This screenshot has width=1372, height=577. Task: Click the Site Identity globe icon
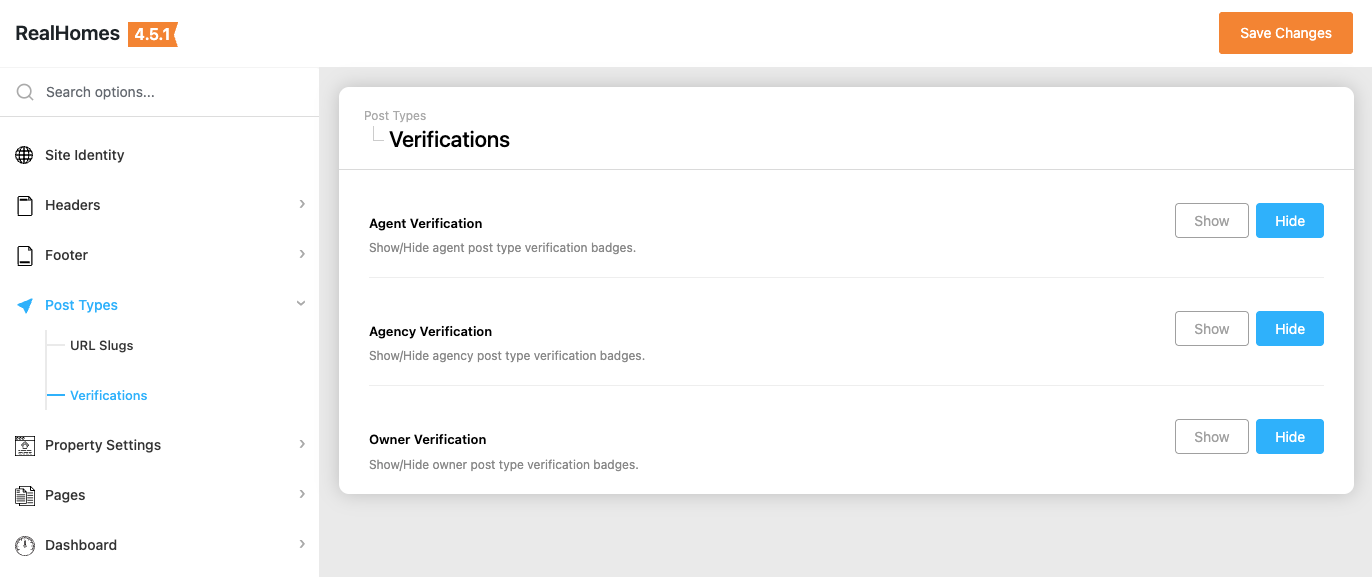[x=25, y=155]
